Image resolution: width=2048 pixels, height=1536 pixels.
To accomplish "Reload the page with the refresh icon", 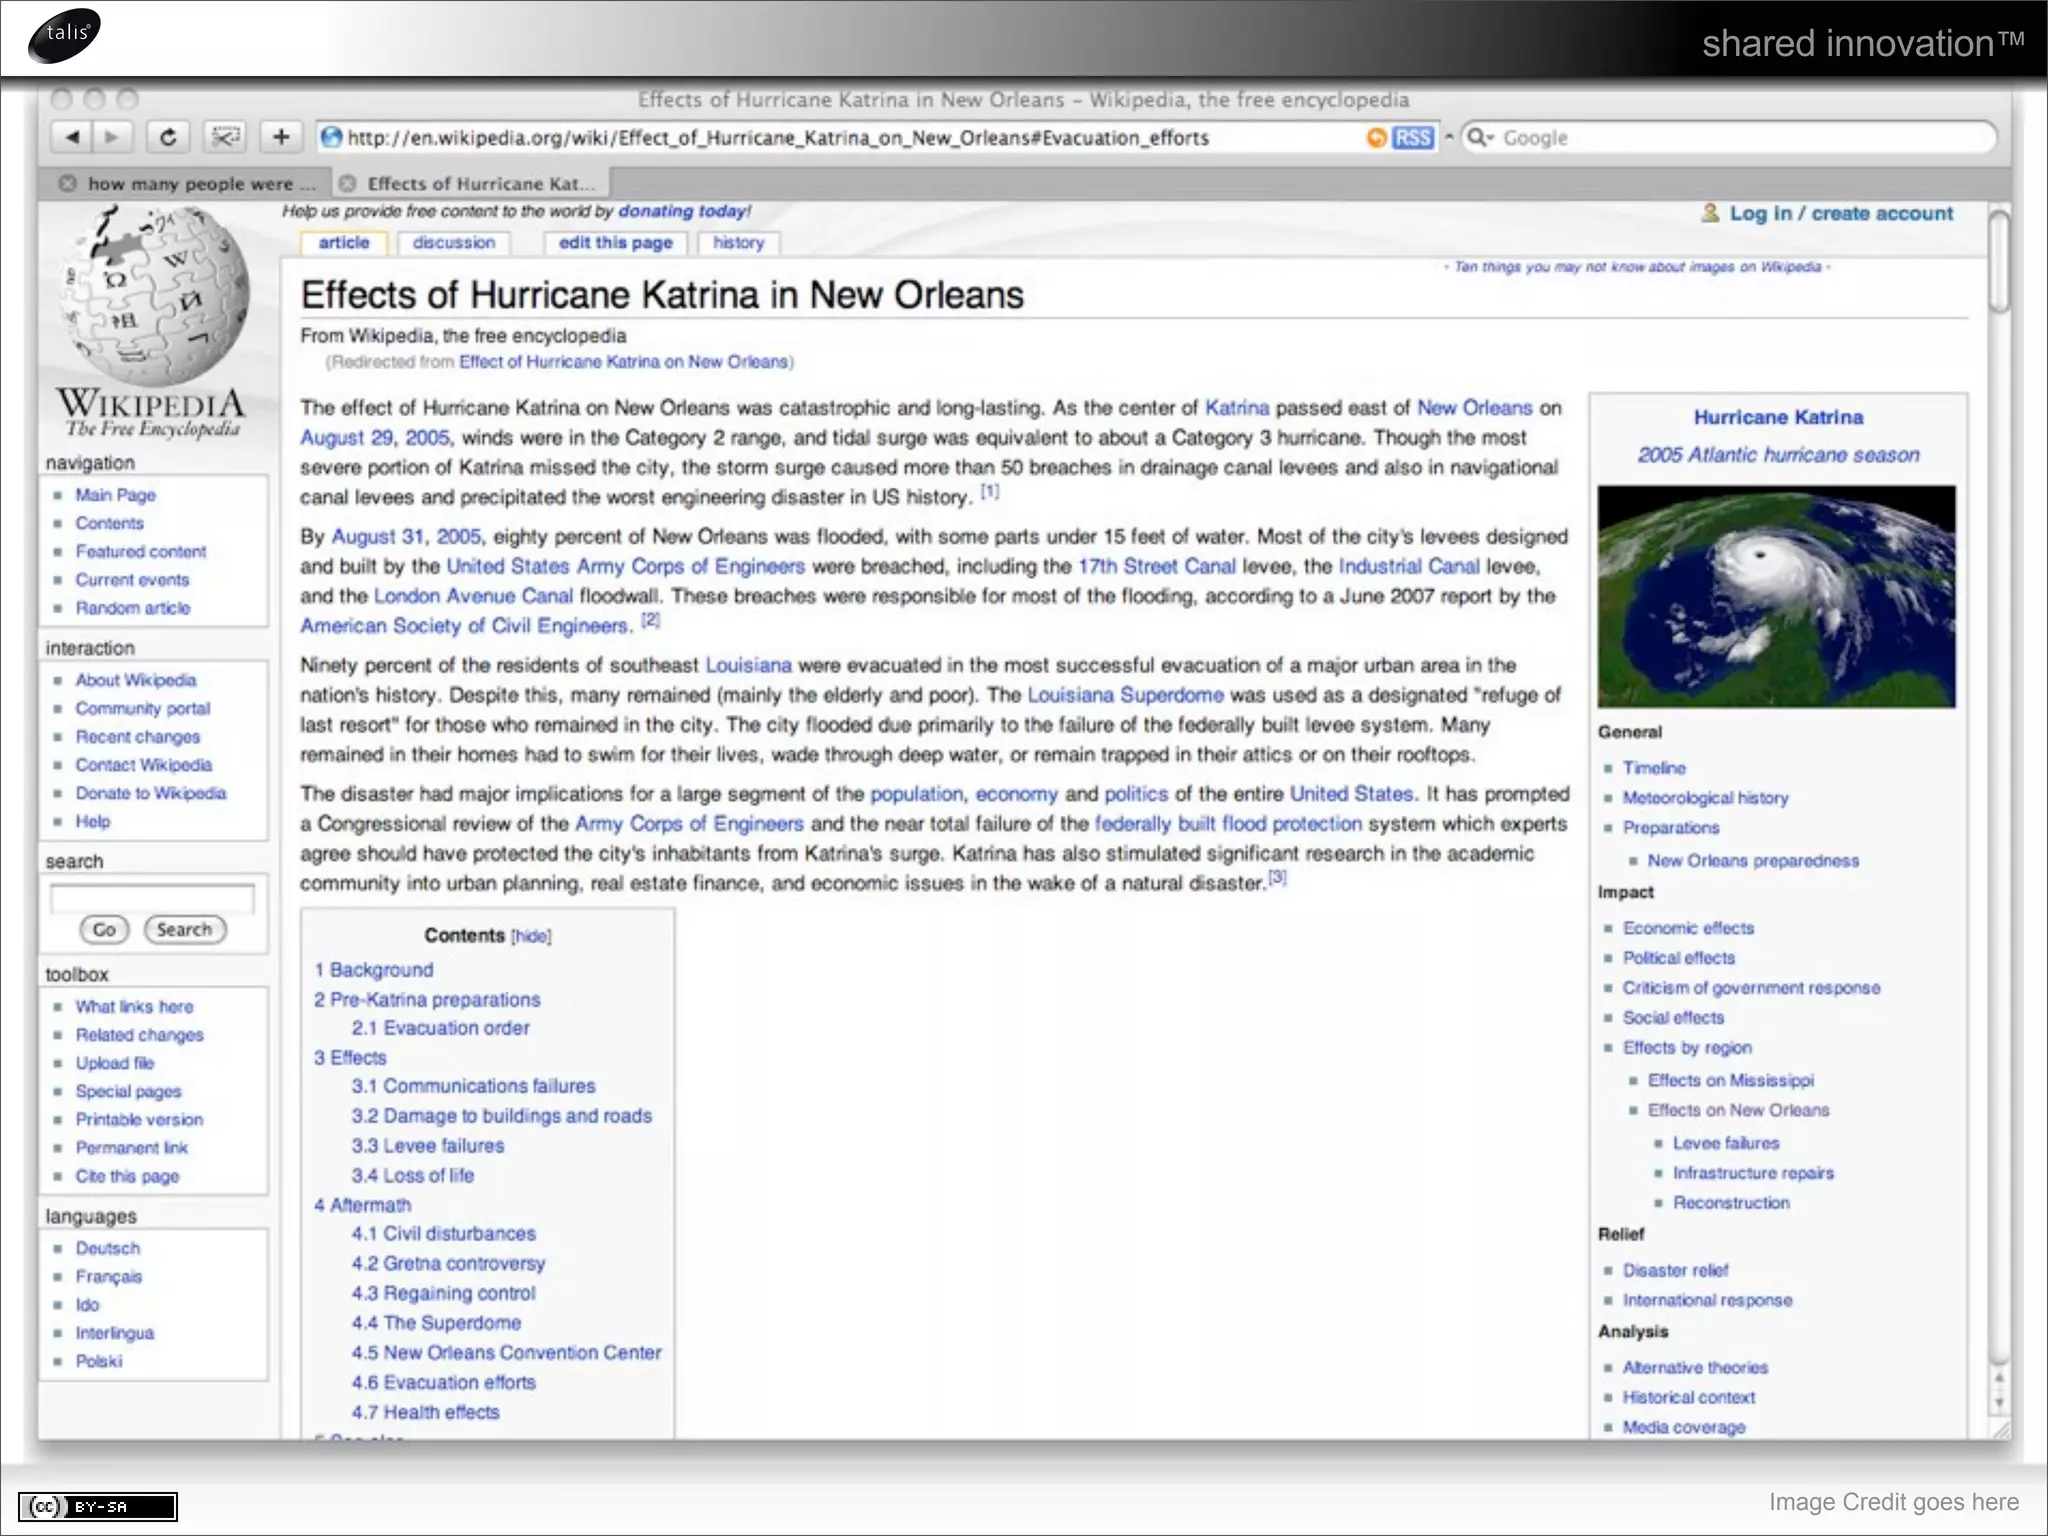I will [168, 137].
